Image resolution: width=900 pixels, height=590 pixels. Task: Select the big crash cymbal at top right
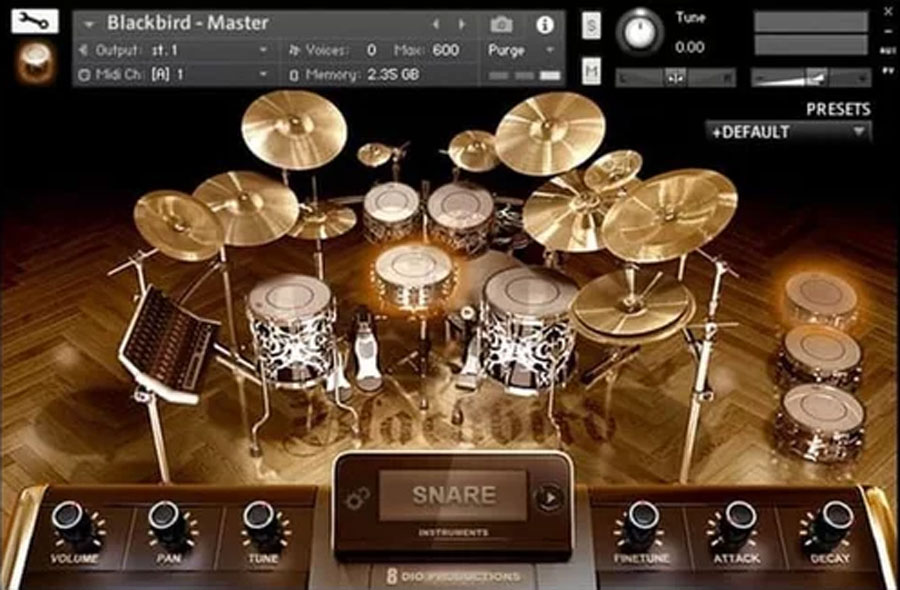point(550,133)
